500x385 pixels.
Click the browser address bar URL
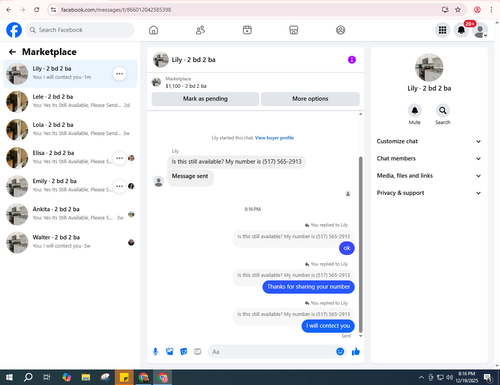(x=116, y=10)
